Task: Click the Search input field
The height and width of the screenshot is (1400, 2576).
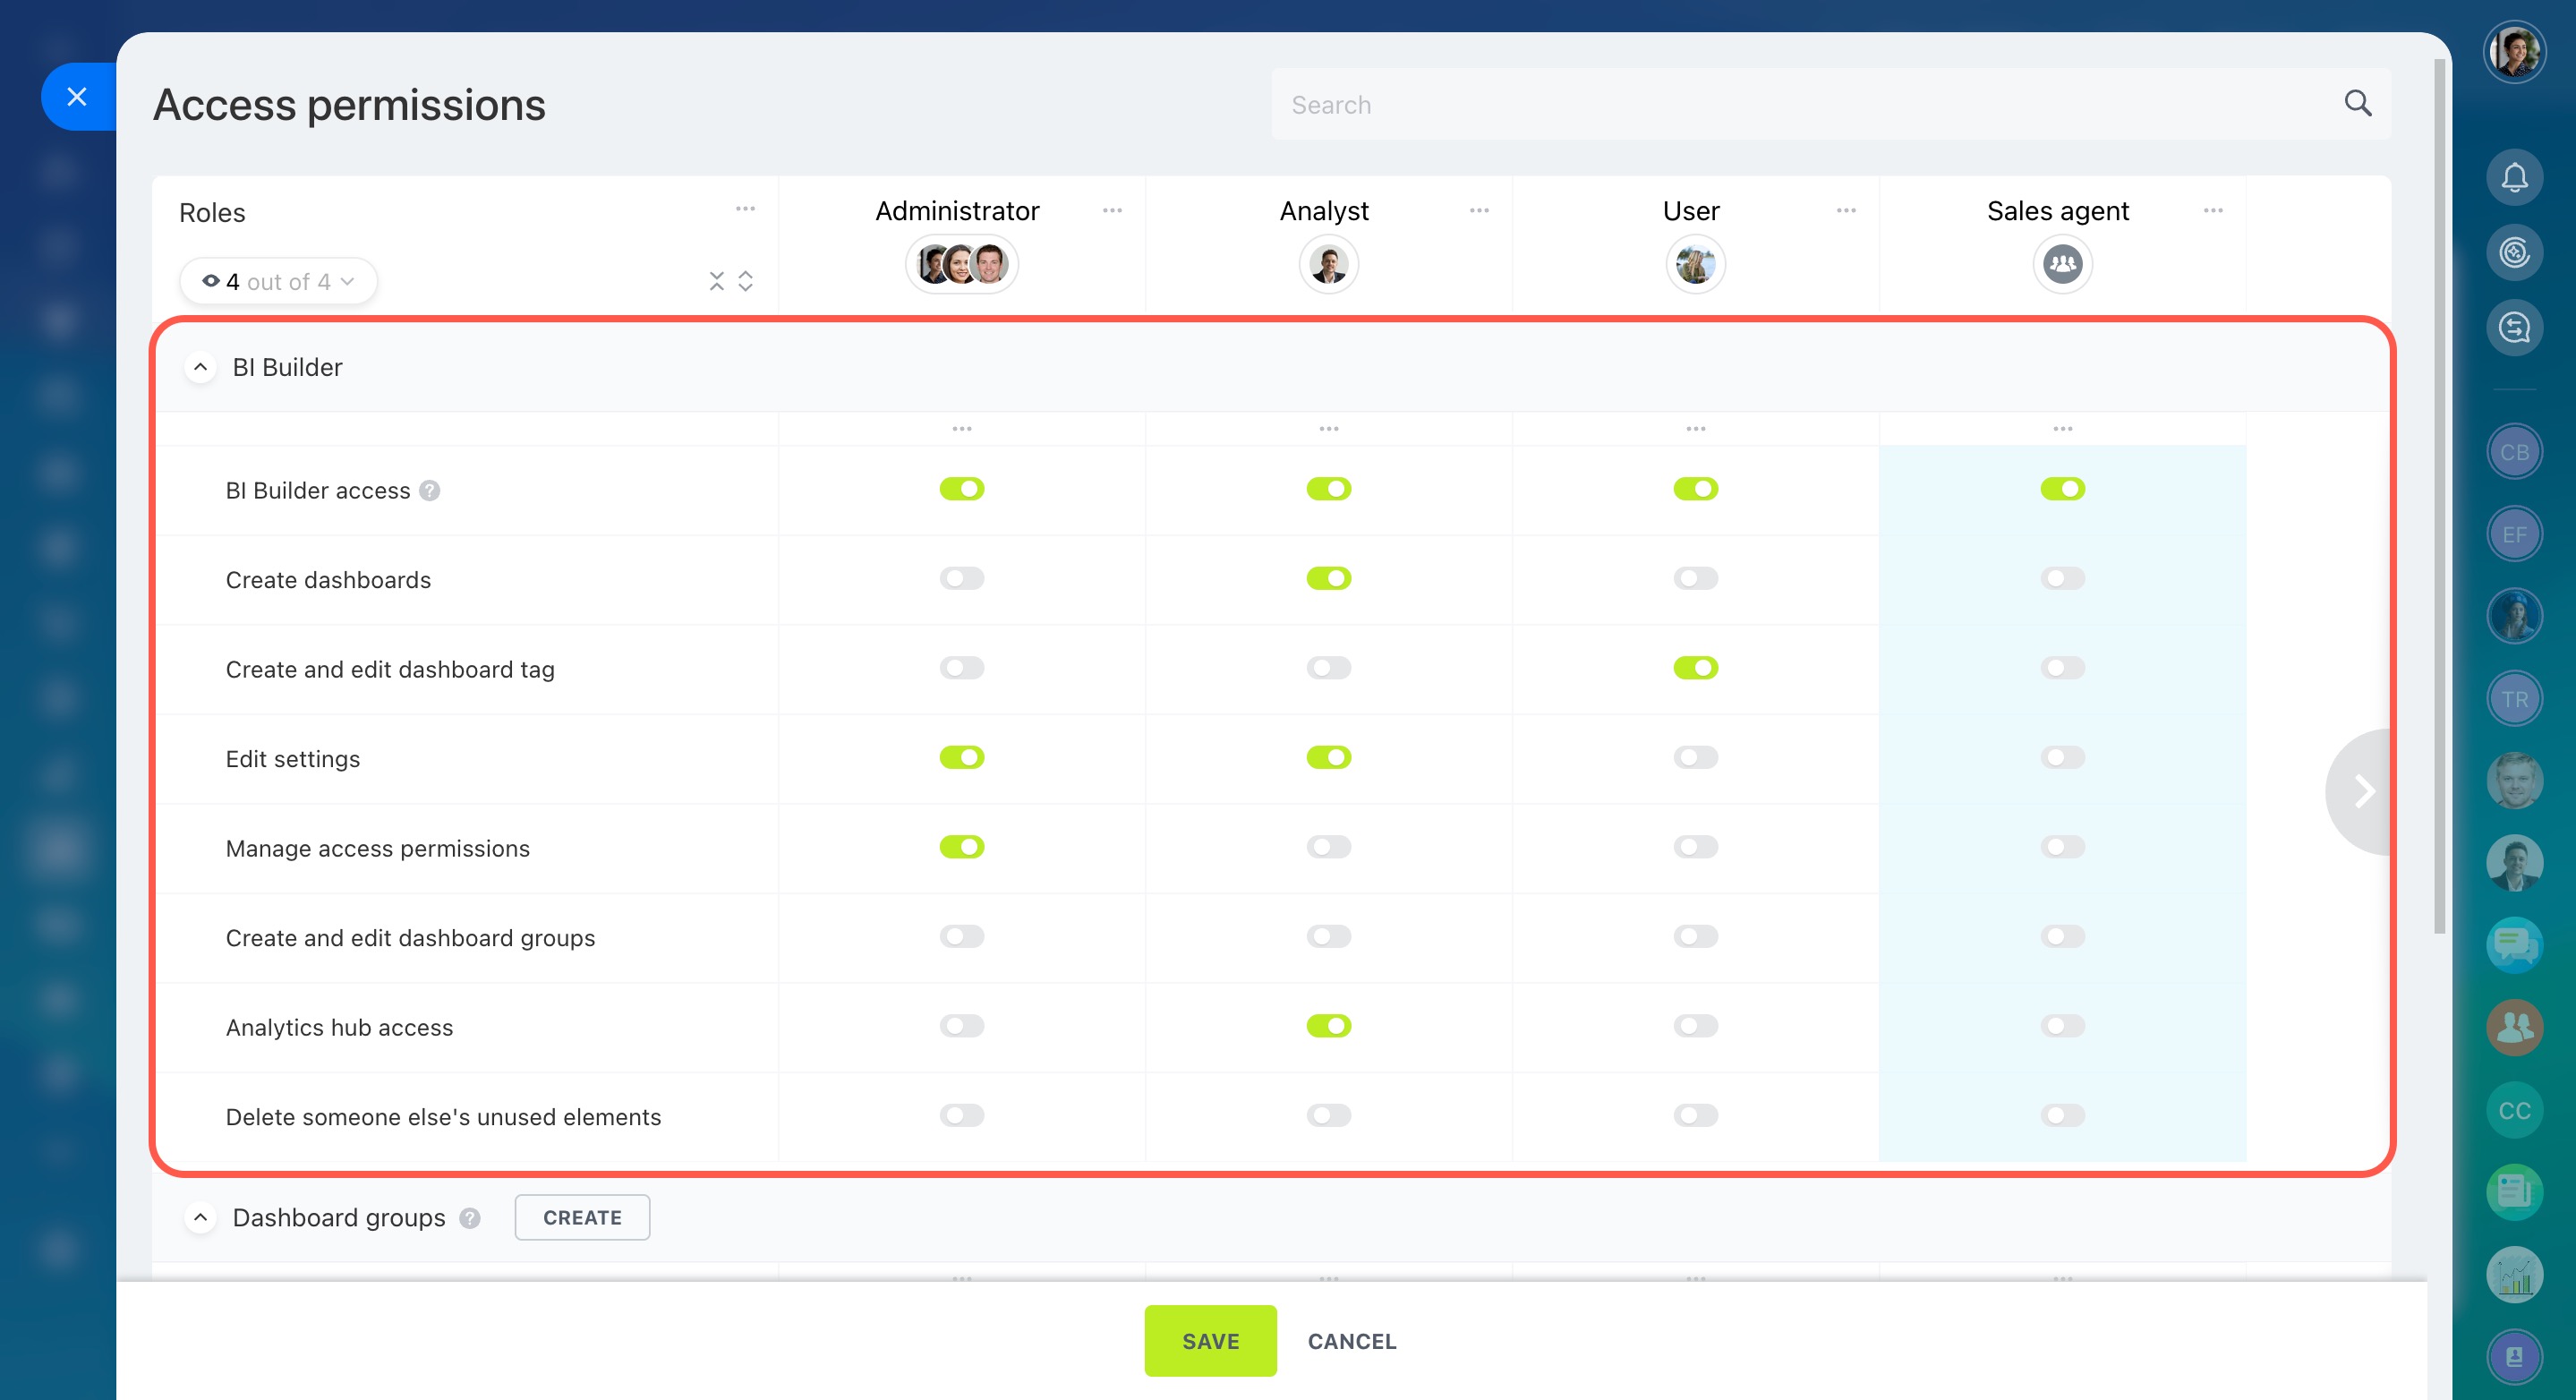Action: [1800, 104]
